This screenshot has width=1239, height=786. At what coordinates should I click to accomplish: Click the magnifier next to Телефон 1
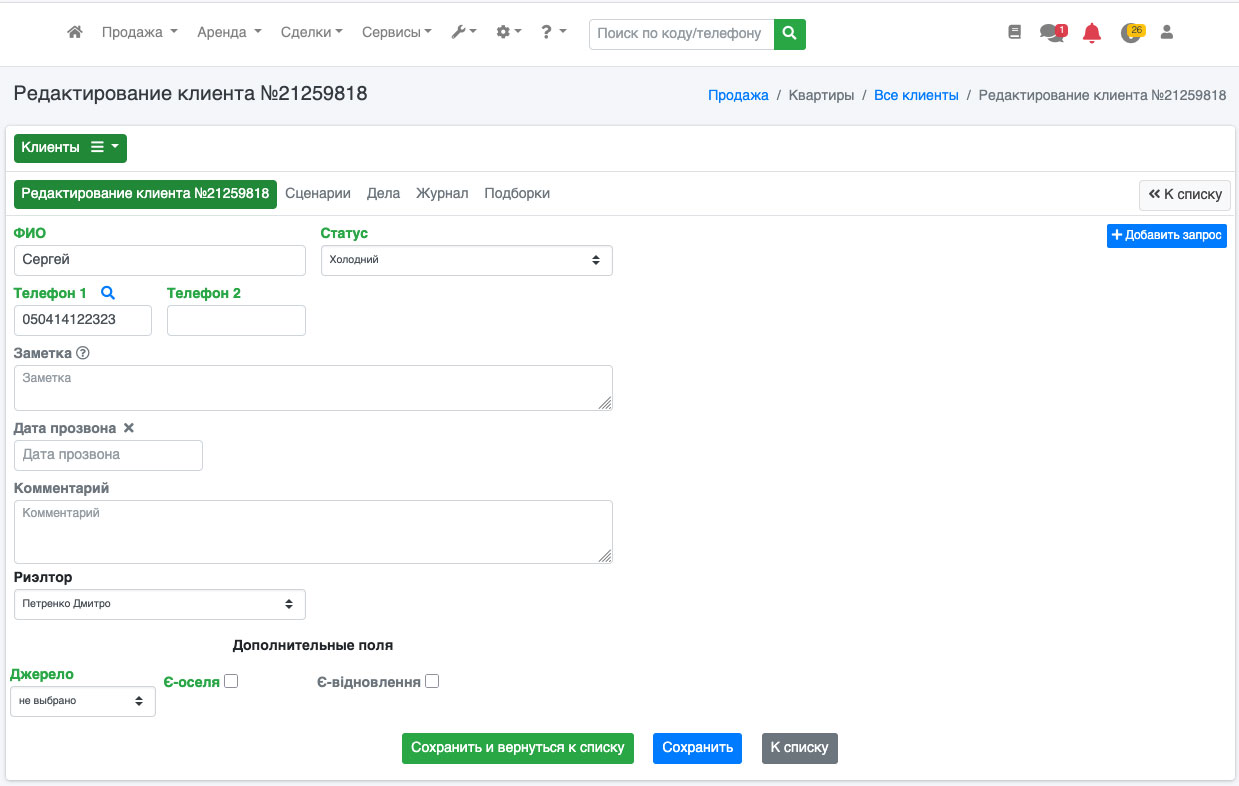(108, 293)
